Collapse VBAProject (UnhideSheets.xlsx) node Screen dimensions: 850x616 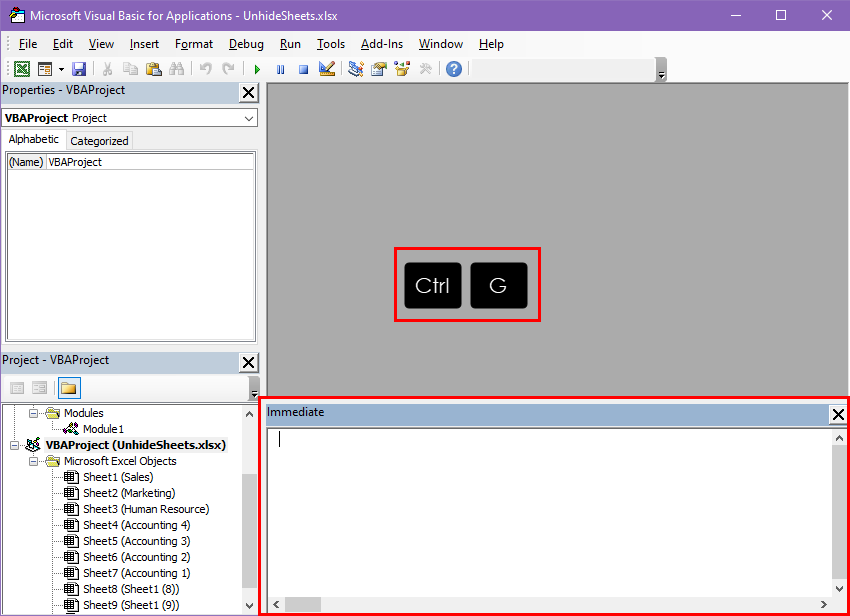point(15,445)
